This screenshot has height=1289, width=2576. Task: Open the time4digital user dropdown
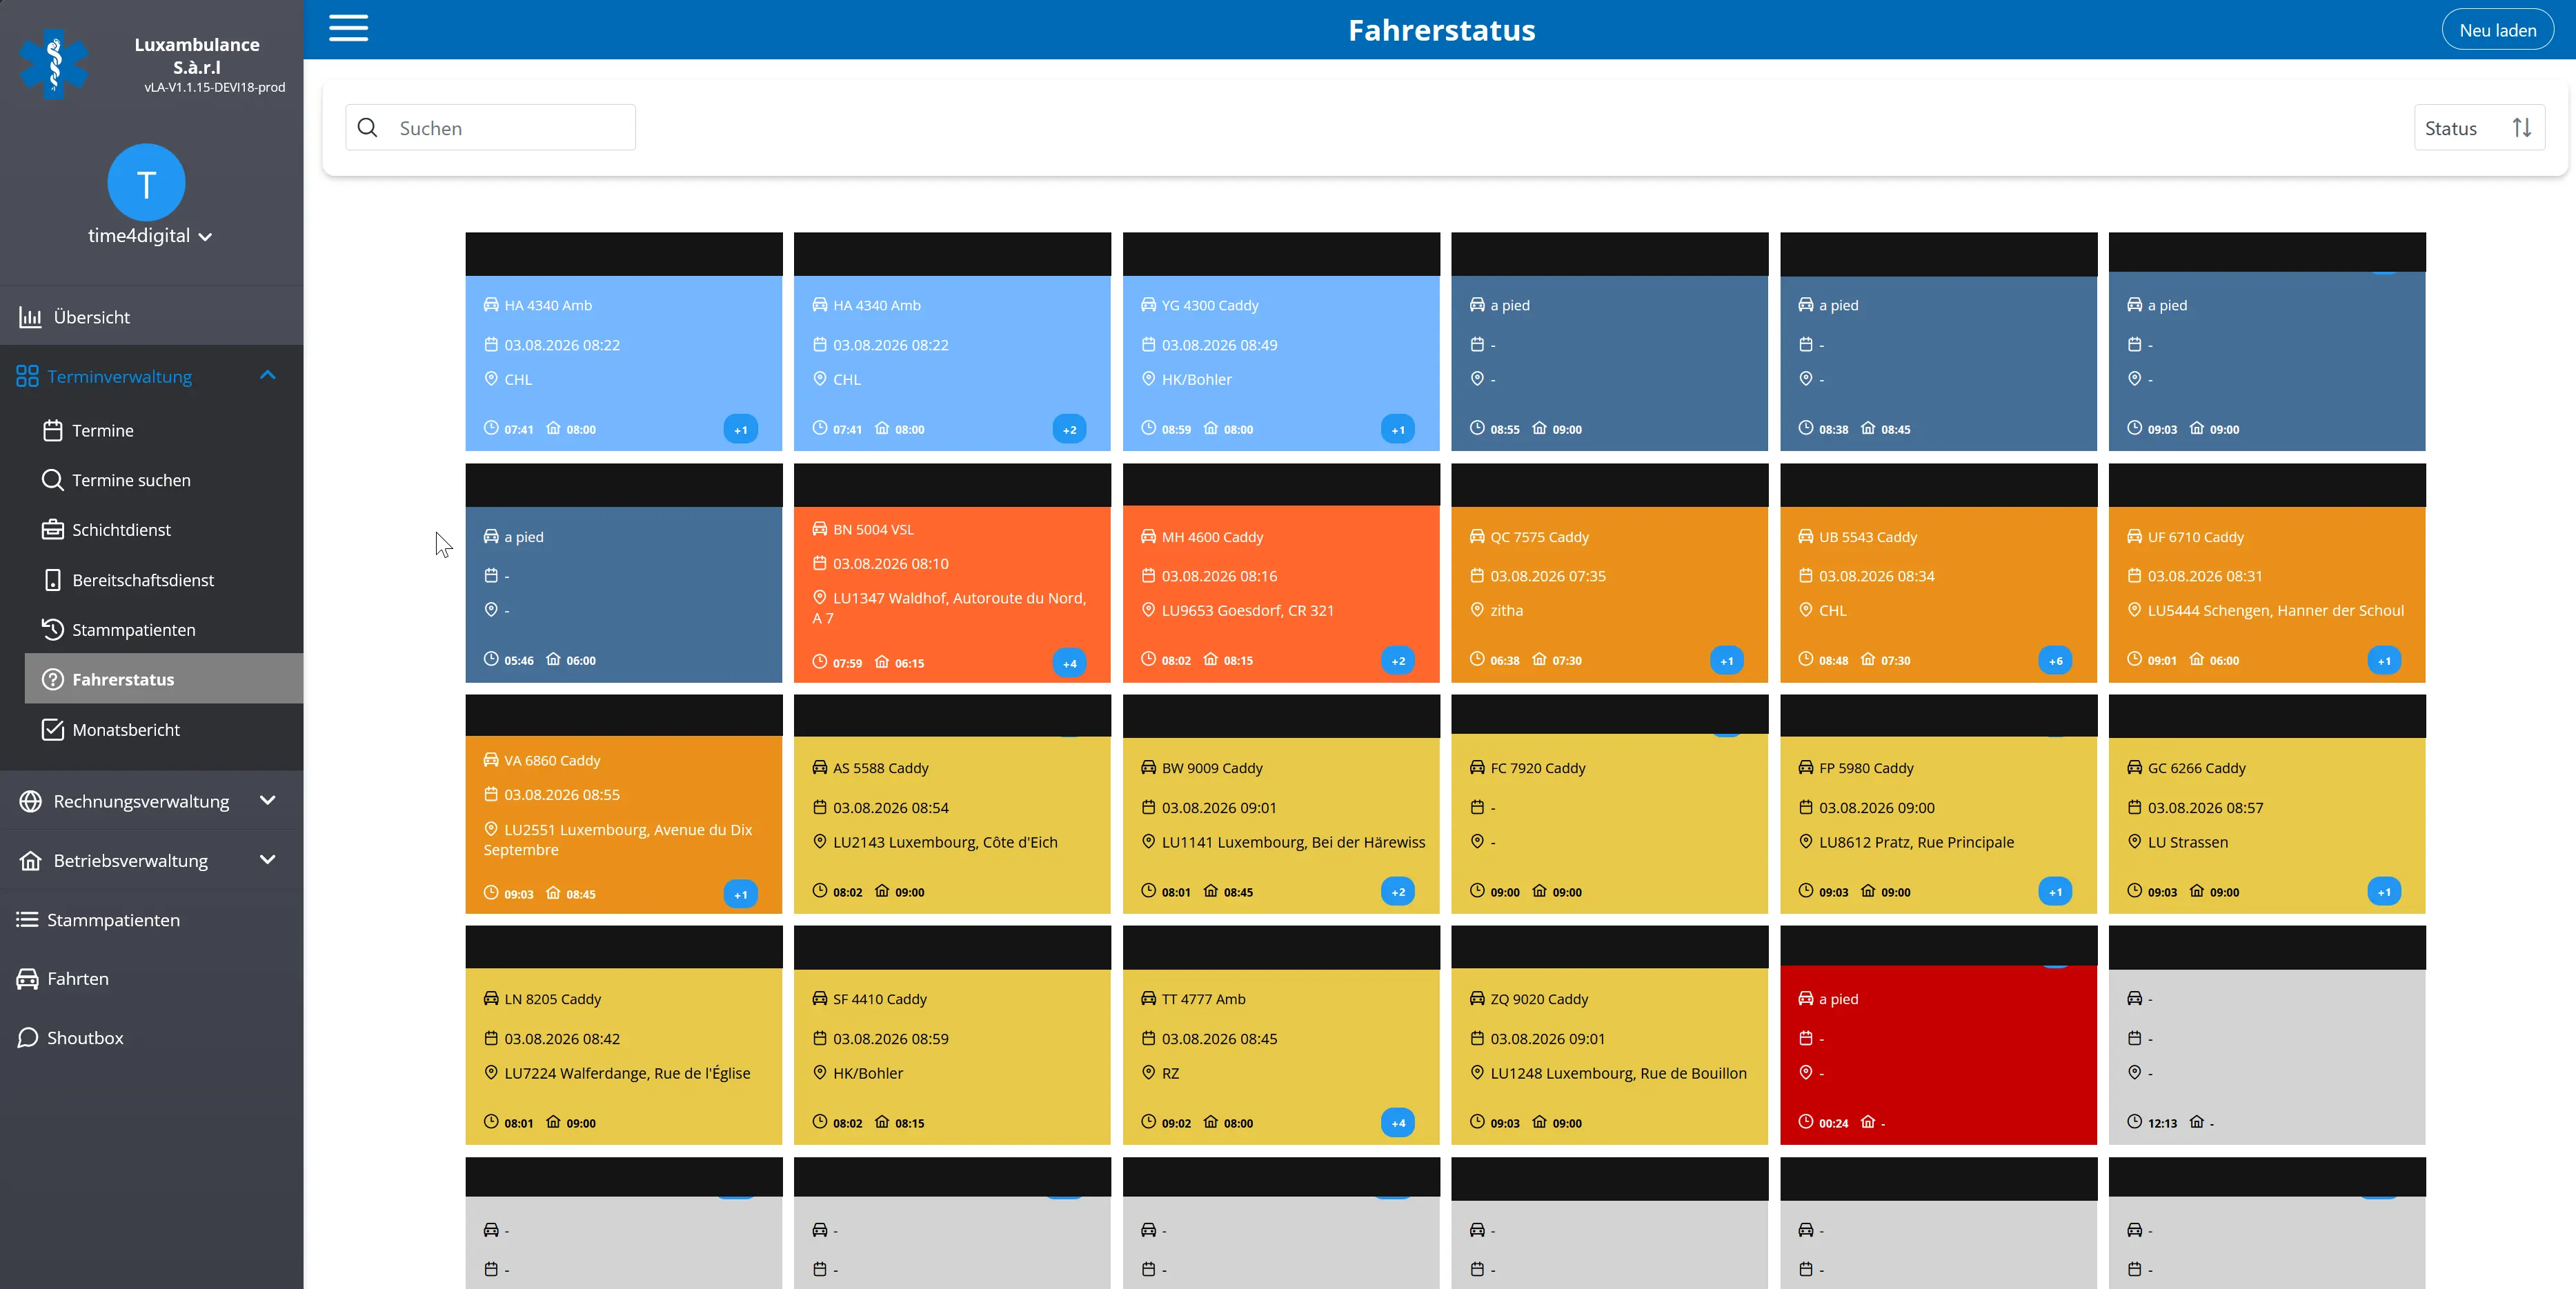coord(150,236)
